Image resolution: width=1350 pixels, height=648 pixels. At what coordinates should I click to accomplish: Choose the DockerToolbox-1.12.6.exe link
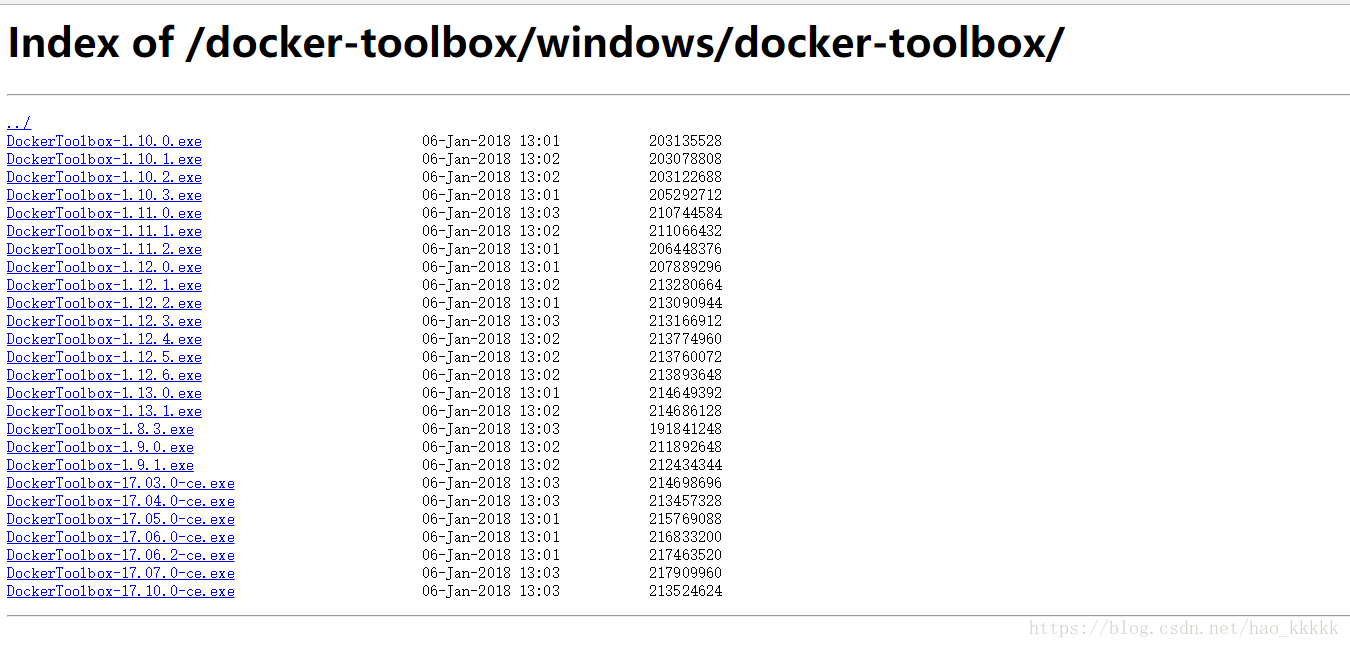(104, 375)
